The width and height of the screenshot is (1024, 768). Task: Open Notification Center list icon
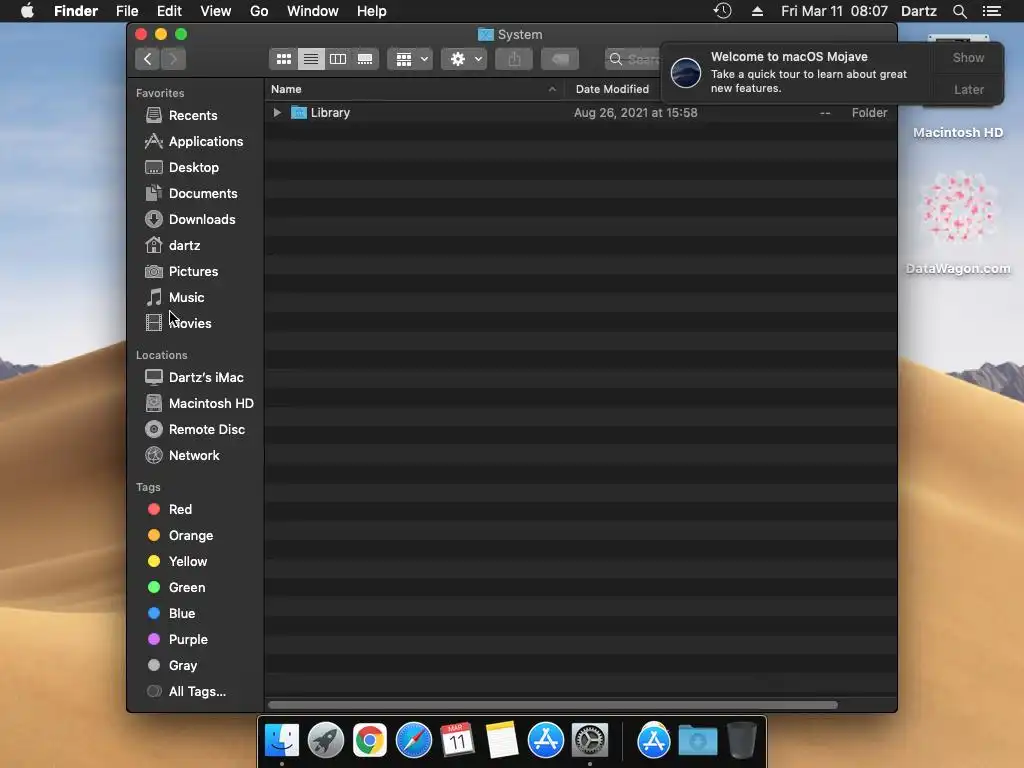(x=992, y=11)
